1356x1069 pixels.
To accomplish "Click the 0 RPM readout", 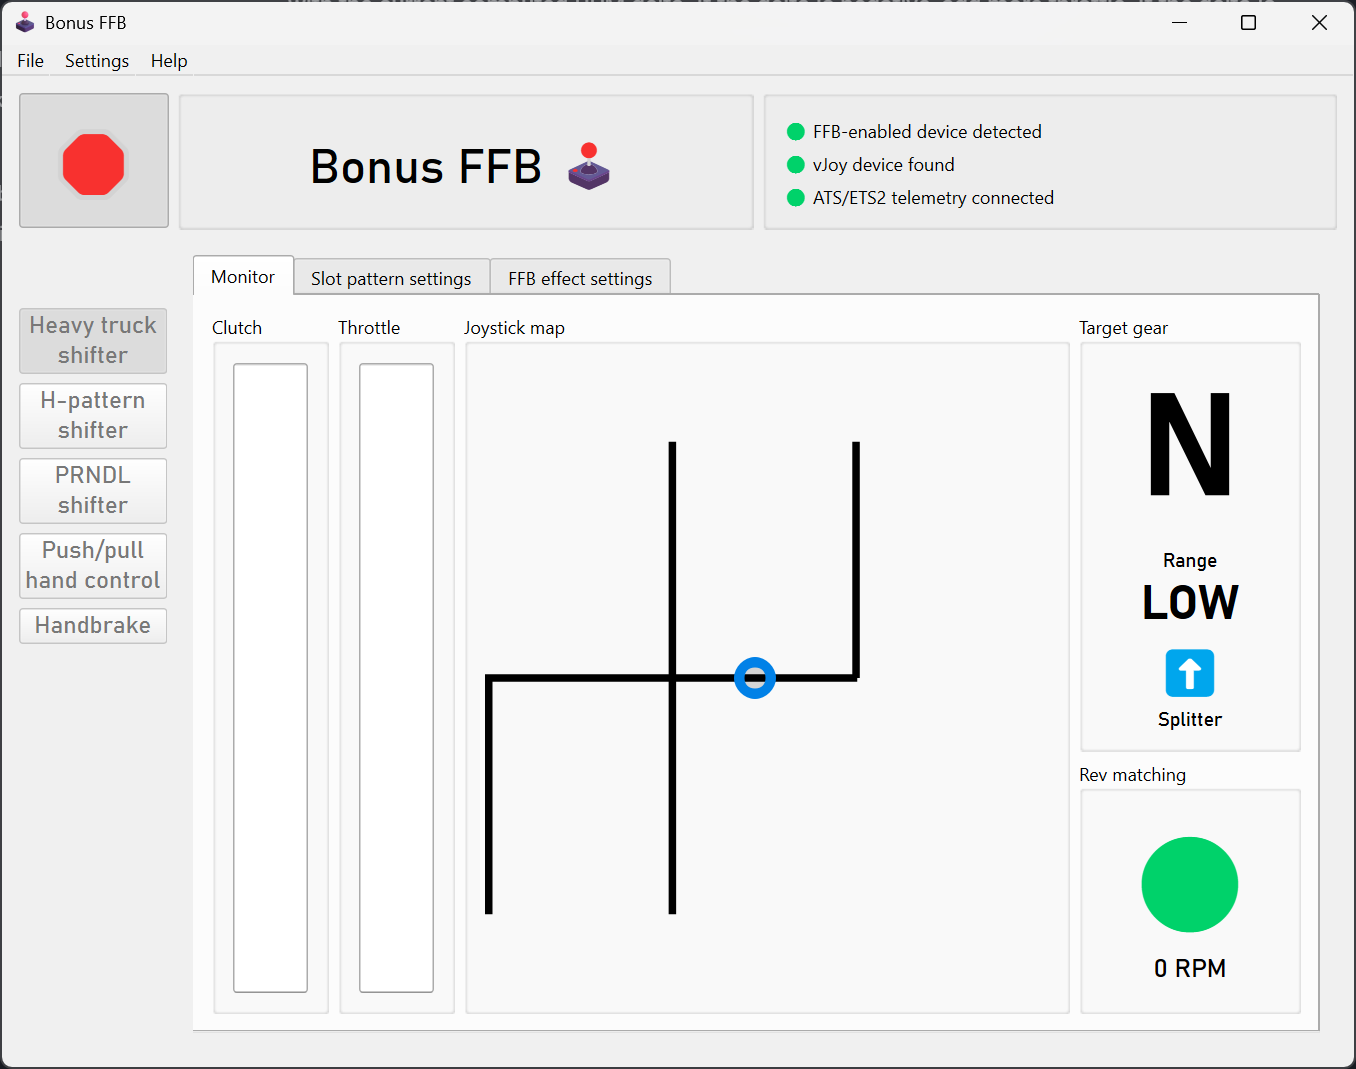I will click(x=1190, y=968).
